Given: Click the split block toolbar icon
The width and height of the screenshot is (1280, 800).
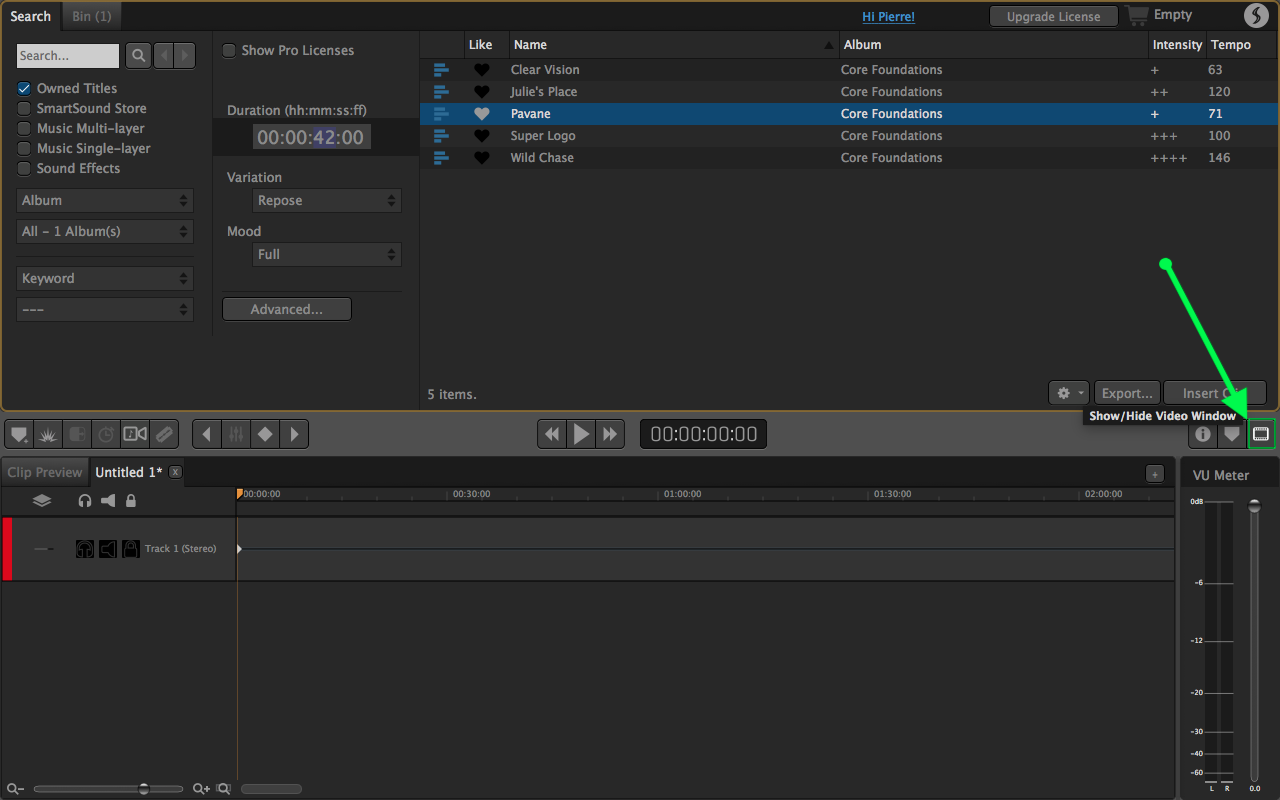Looking at the screenshot, I should click(x=77, y=434).
